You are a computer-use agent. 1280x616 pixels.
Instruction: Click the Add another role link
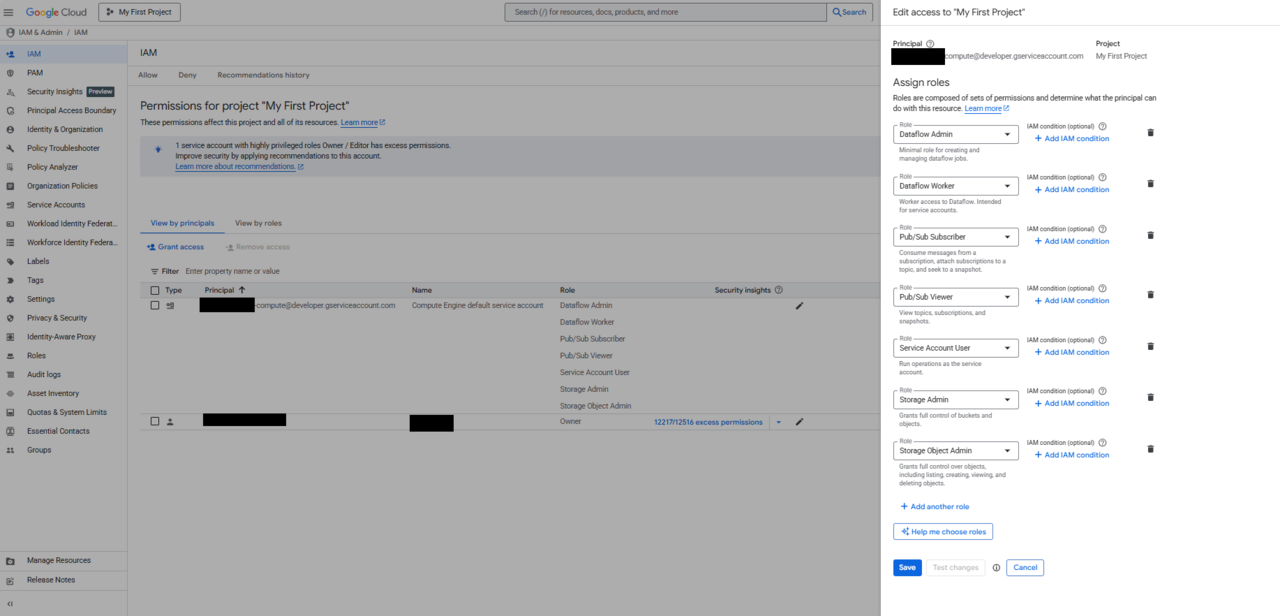point(934,506)
